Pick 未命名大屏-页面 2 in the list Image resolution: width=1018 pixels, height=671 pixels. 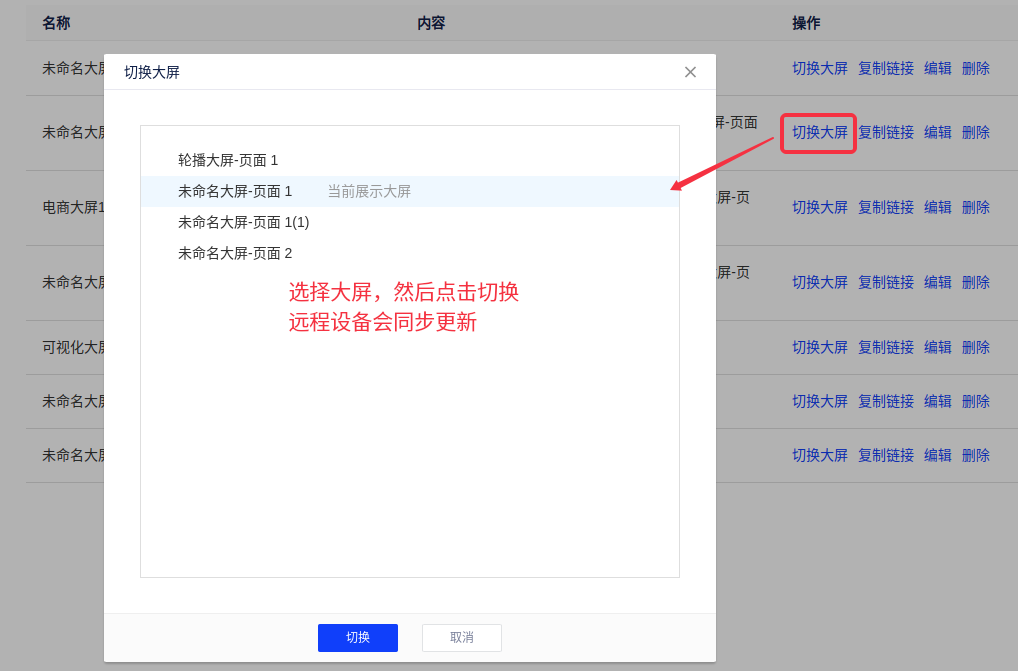point(235,253)
